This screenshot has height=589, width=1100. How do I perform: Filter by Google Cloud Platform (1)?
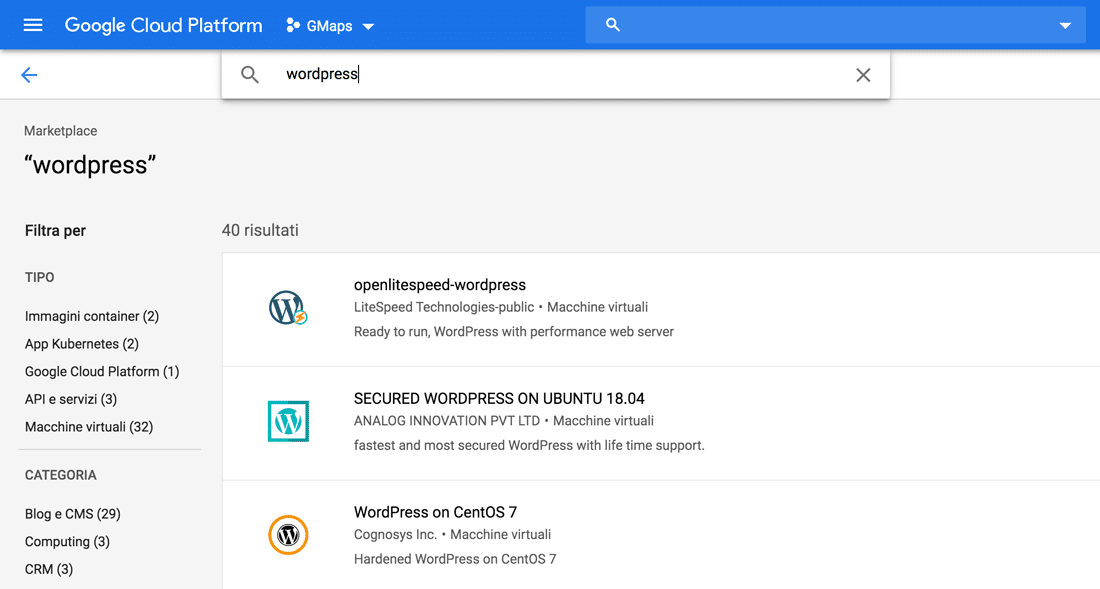102,372
